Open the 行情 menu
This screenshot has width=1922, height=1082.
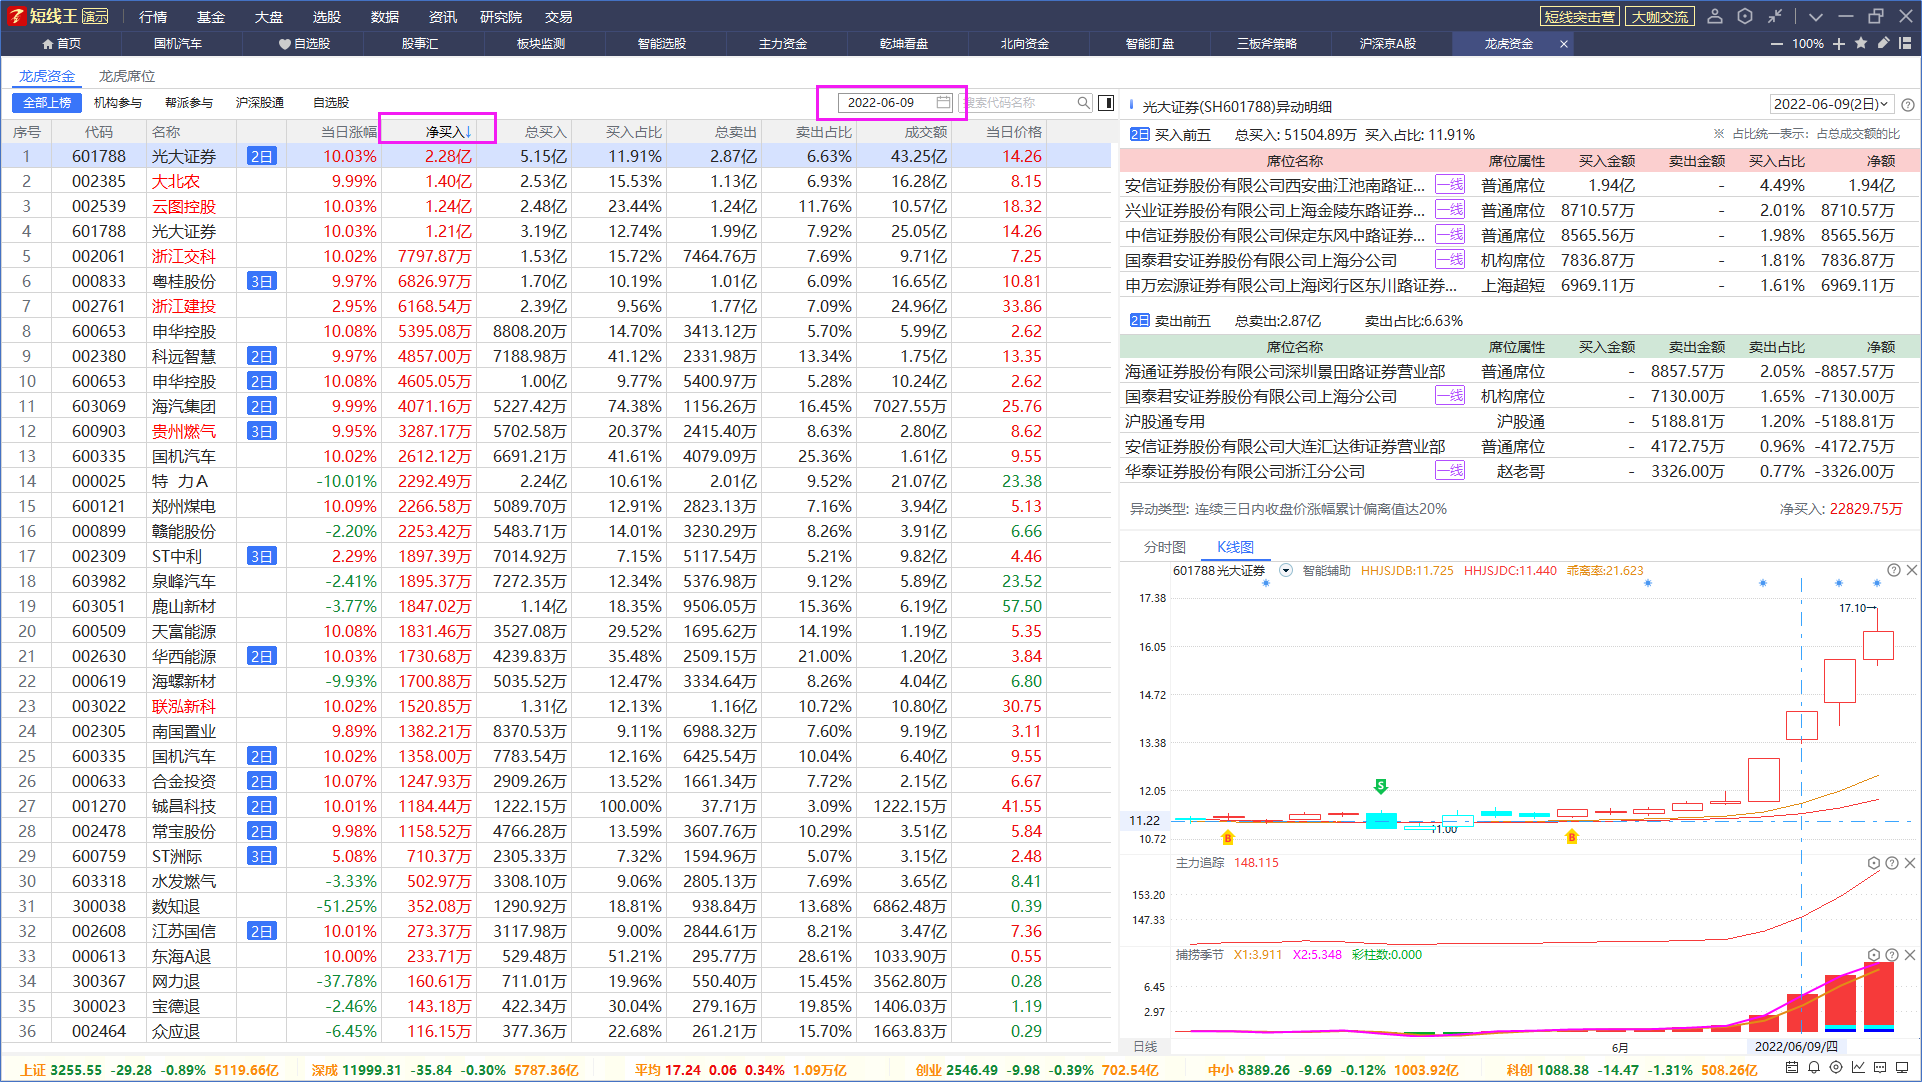pyautogui.click(x=153, y=17)
